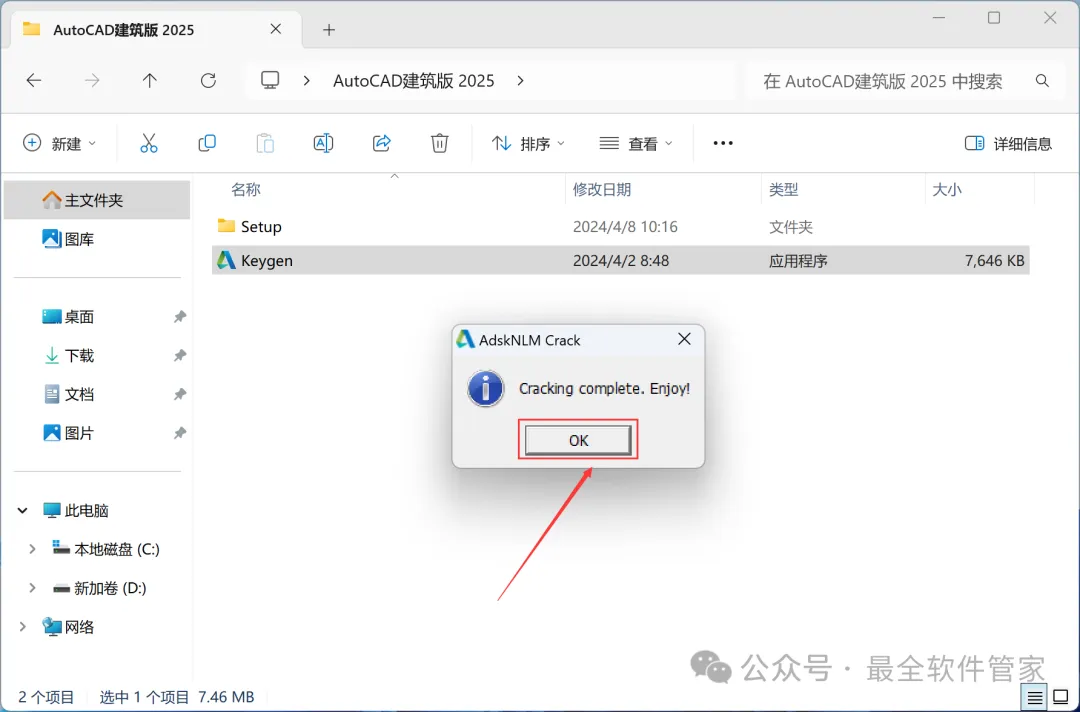1080x712 pixels.
Task: Select the Setup folder
Action: point(621,227)
